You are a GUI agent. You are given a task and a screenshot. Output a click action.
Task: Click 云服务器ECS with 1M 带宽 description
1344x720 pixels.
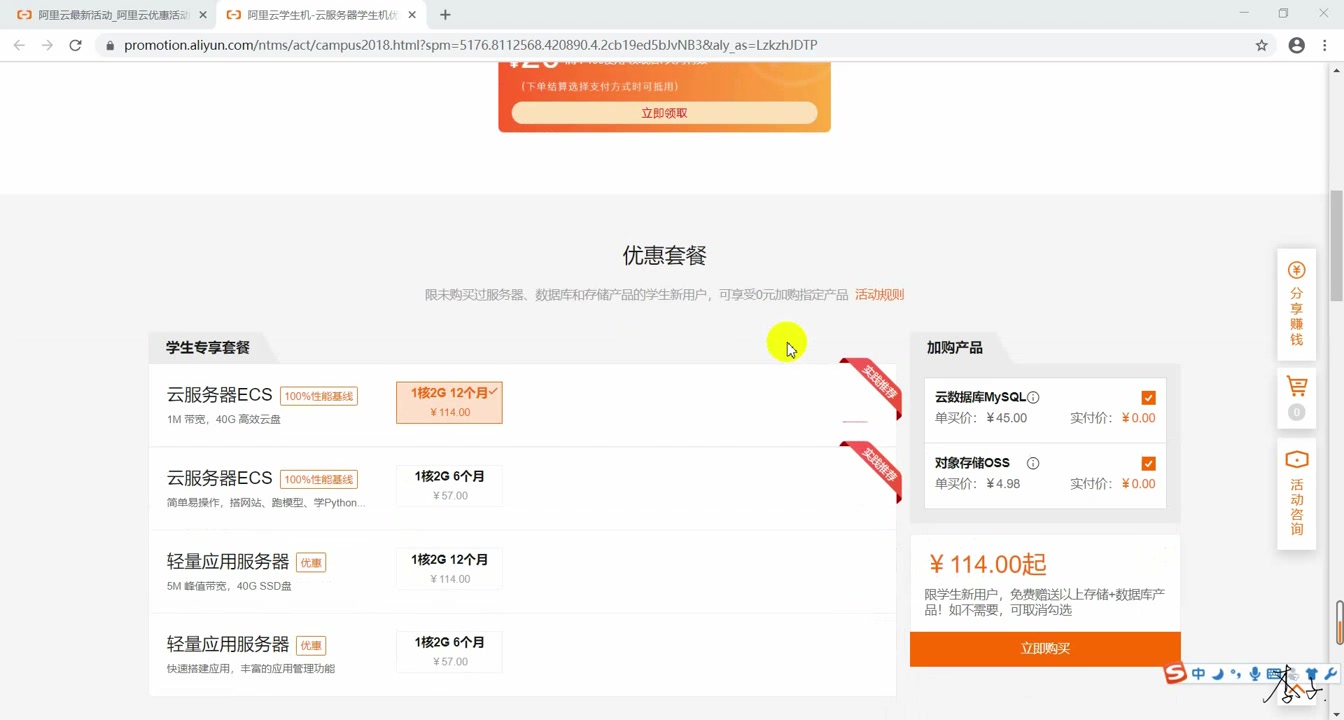220,395
